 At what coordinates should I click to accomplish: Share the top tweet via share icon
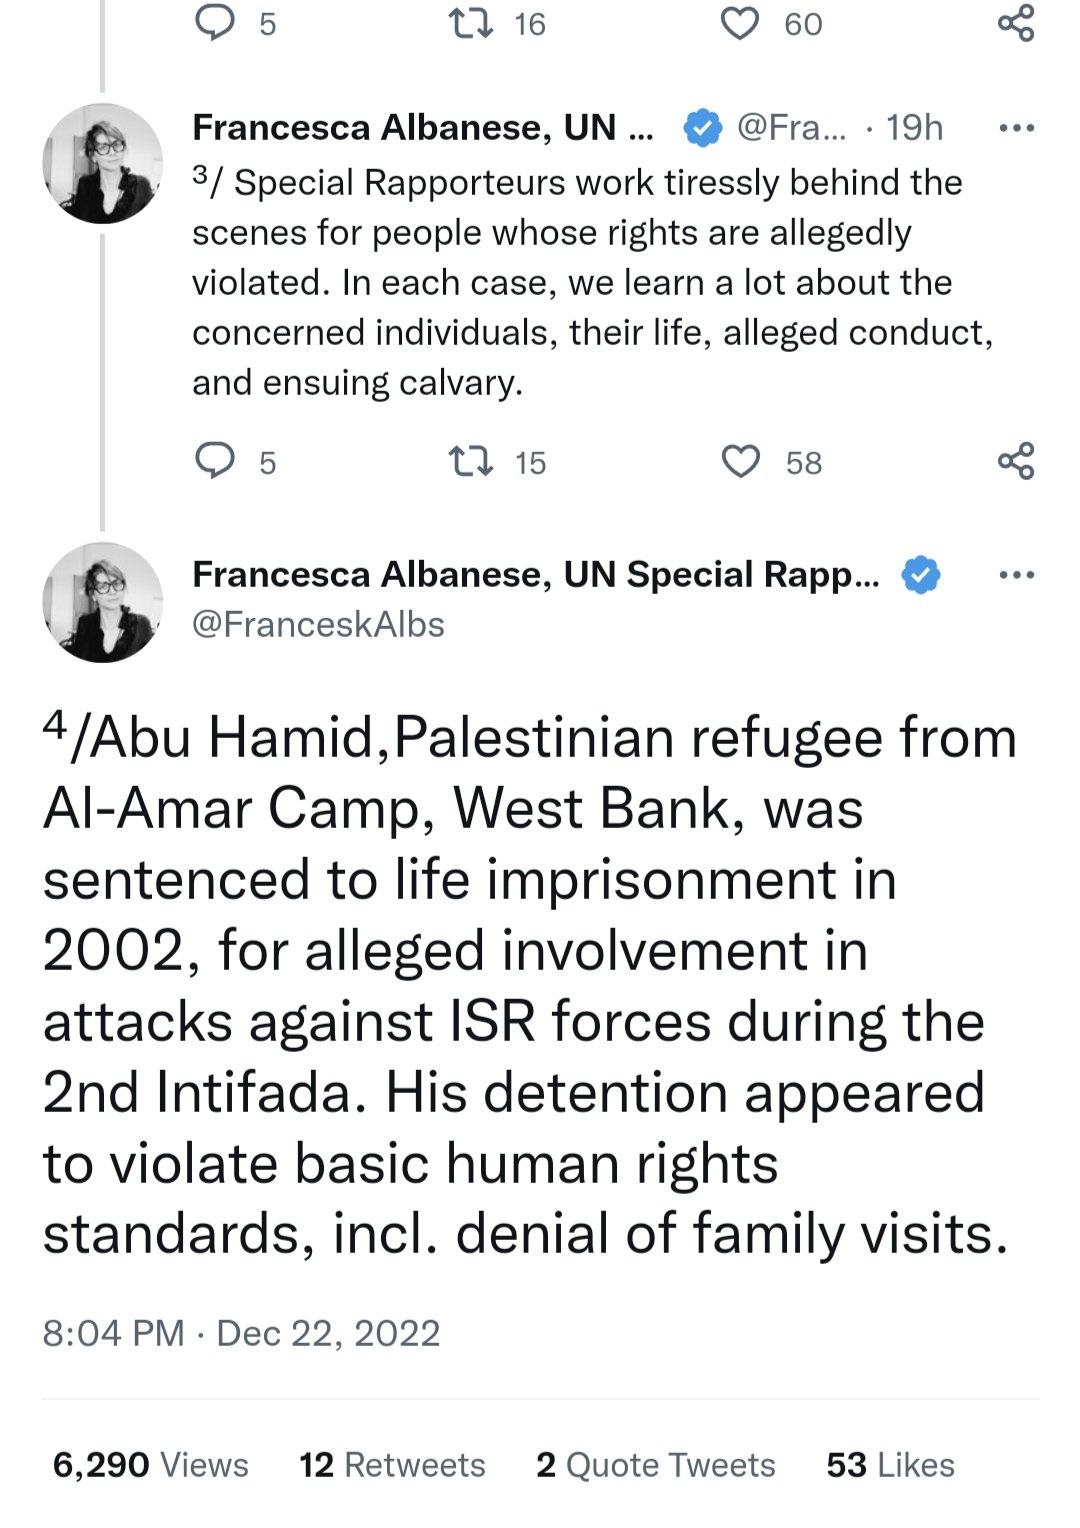pyautogui.click(x=1016, y=23)
